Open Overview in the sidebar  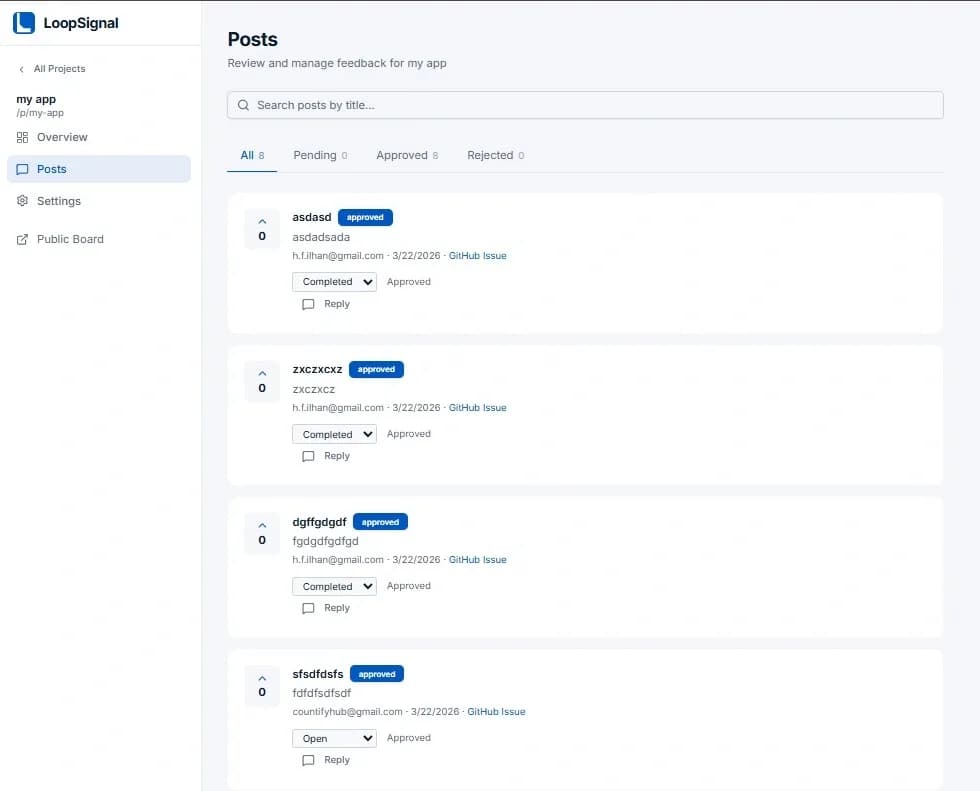99,137
